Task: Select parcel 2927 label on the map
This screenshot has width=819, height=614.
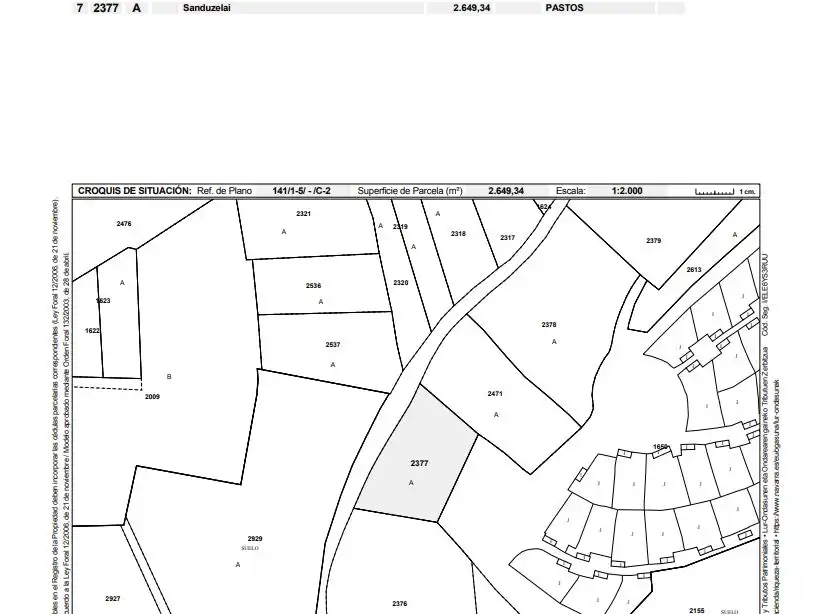Action: pos(113,599)
